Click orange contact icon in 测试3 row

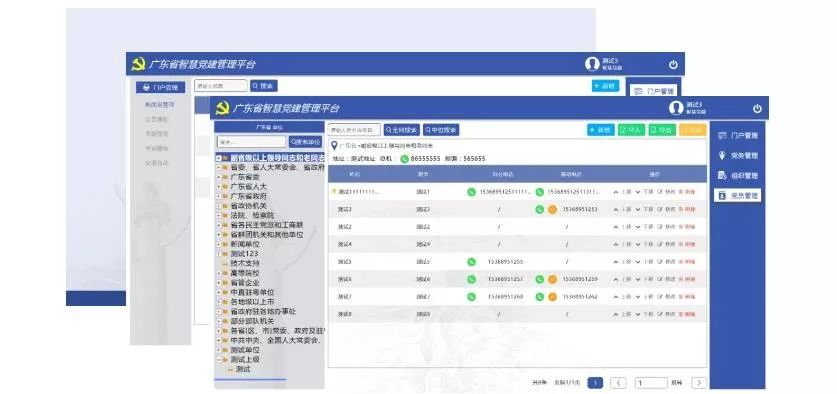pos(552,209)
